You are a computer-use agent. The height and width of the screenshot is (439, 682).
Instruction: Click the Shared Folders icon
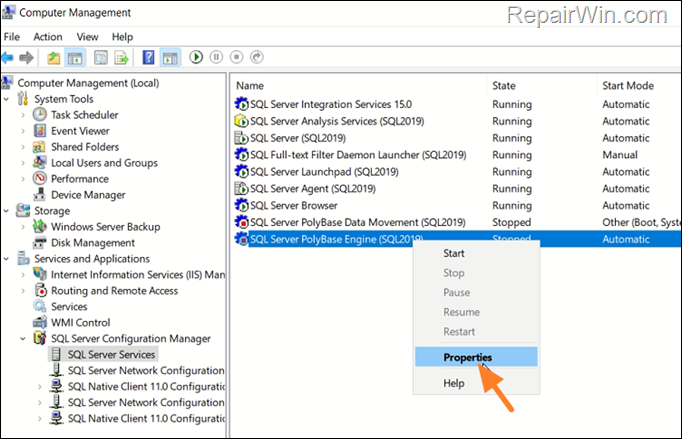[x=40, y=147]
